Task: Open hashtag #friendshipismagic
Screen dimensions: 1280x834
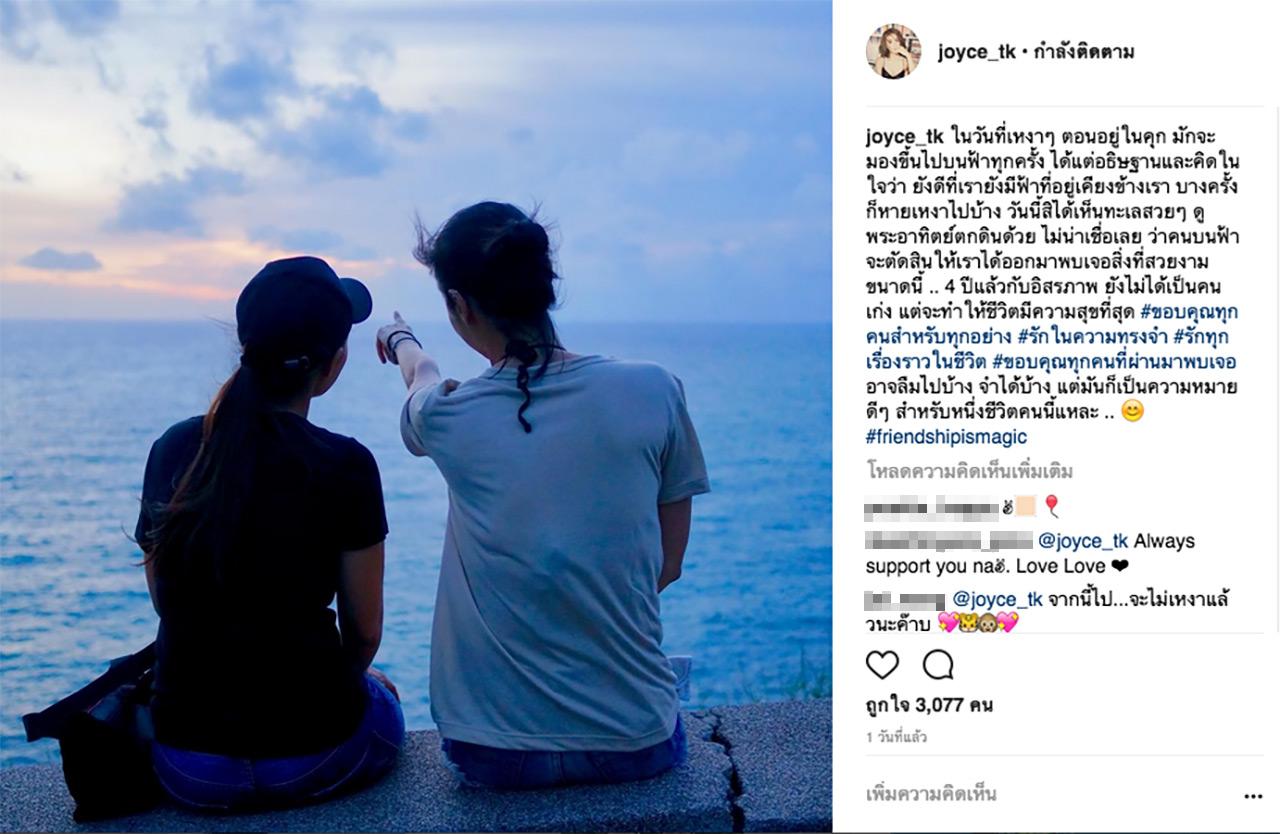Action: 946,437
